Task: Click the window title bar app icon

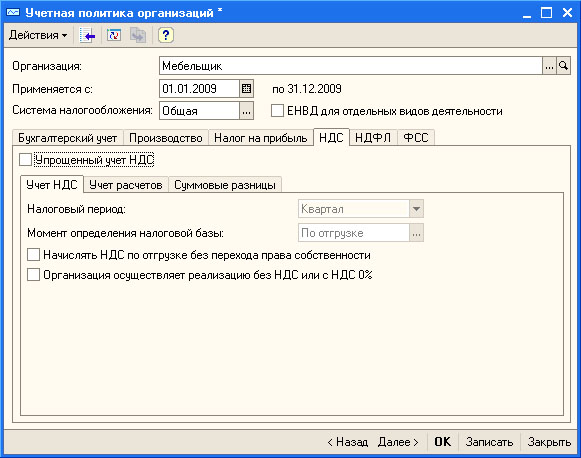Action: tap(13, 13)
